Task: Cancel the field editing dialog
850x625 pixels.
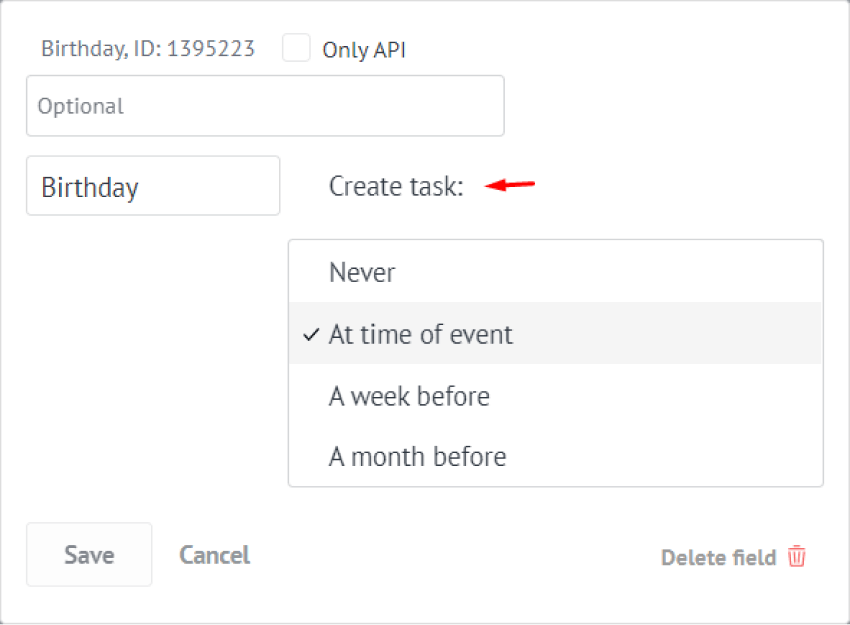Action: pyautogui.click(x=214, y=555)
